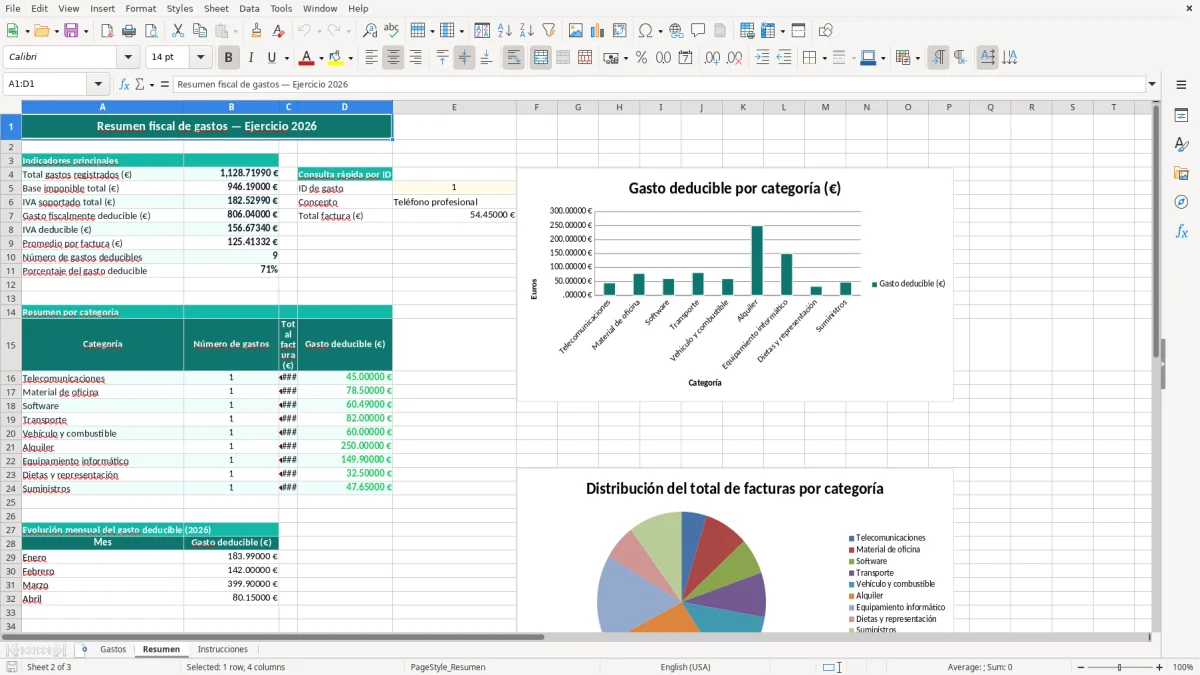The height and width of the screenshot is (675, 1200).
Task: Toggle Italic formatting
Action: [x=251, y=58]
